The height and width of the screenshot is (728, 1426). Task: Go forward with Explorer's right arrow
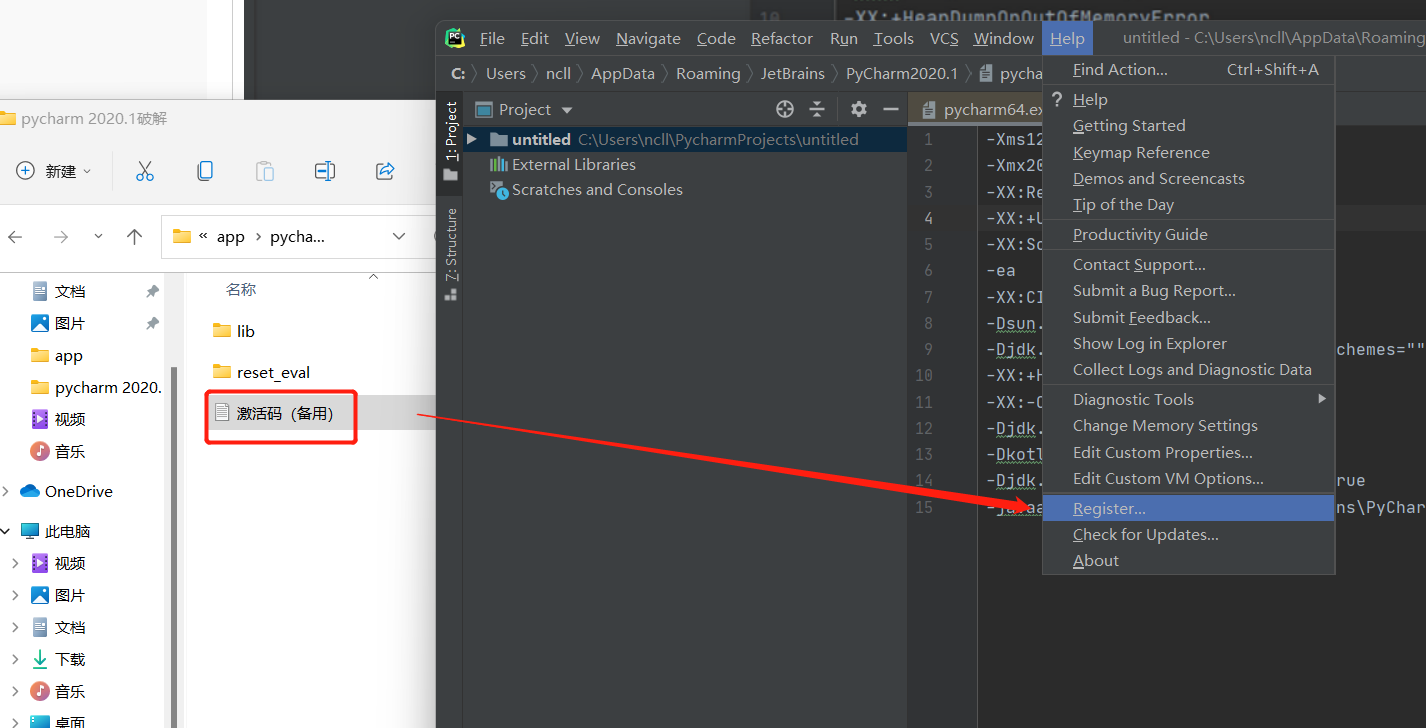click(x=61, y=237)
